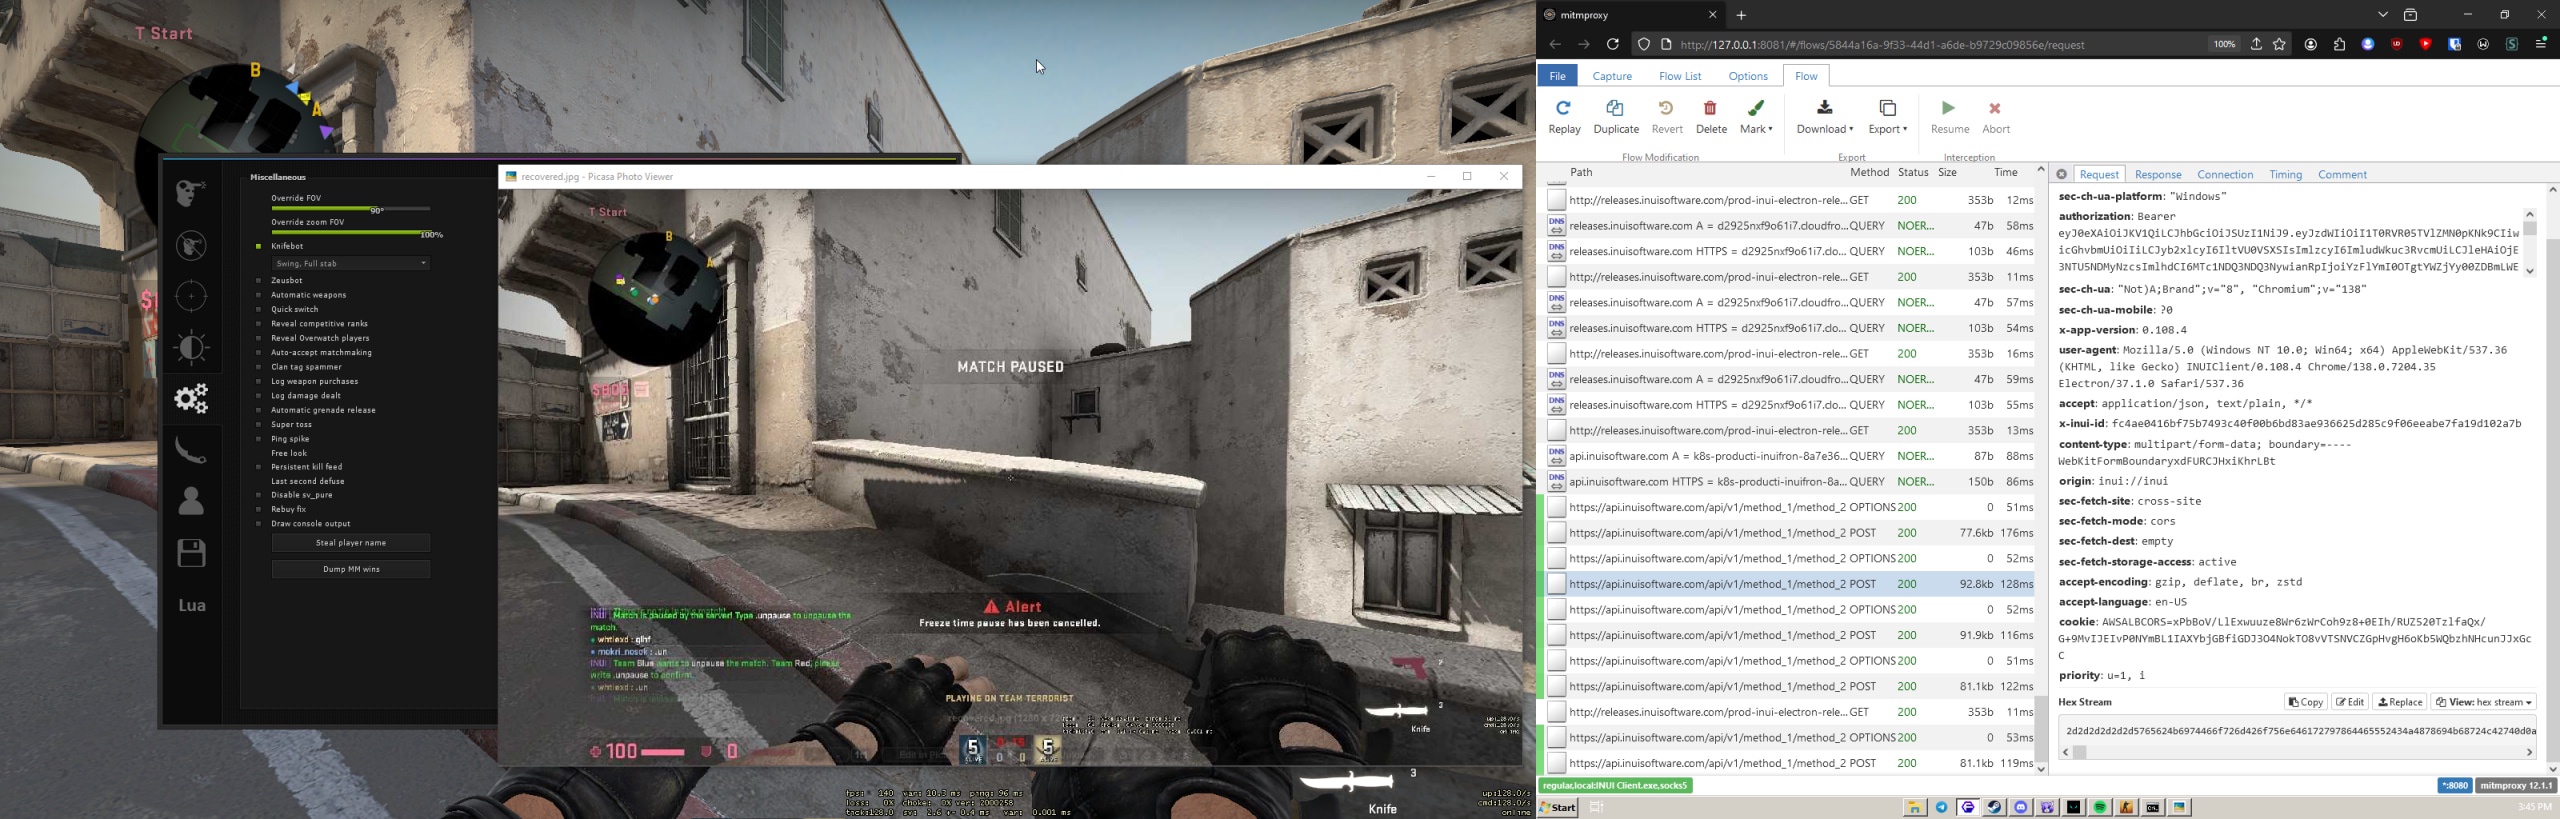Screen dimensions: 2560x819
Task: Click Edit for the hex stream
Action: (x=2351, y=702)
